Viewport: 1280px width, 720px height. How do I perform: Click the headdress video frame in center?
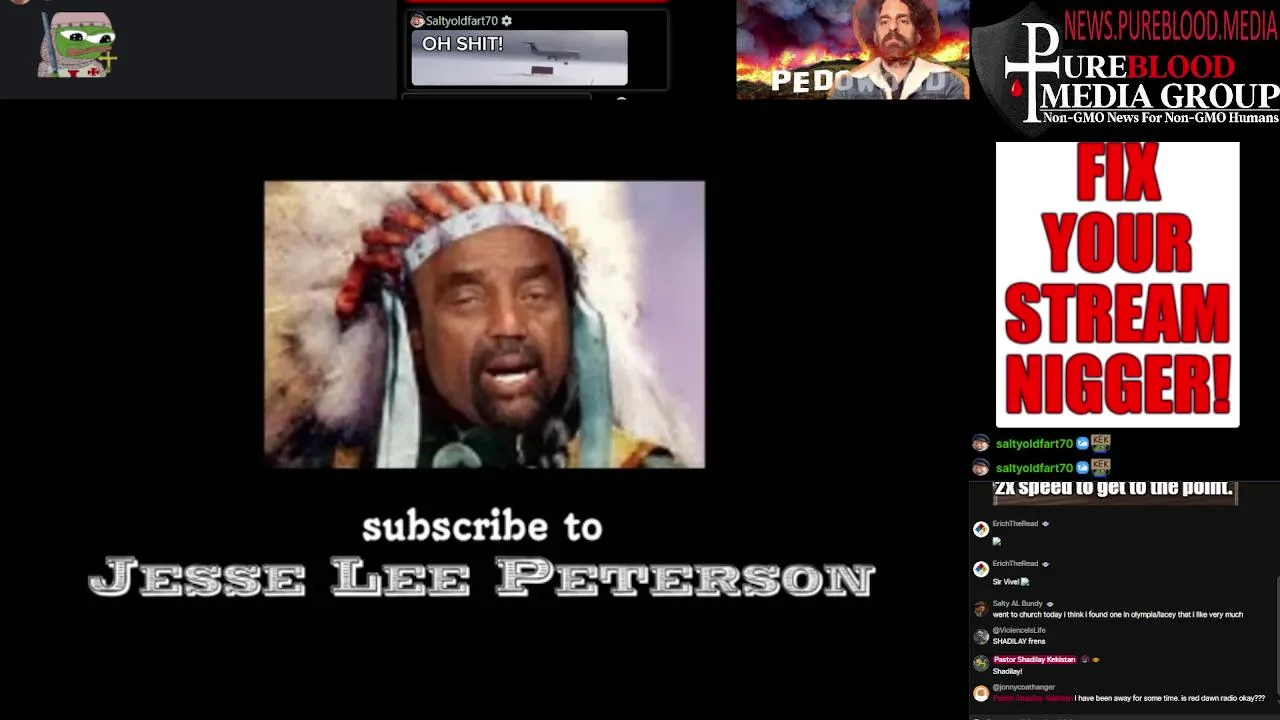[484, 324]
